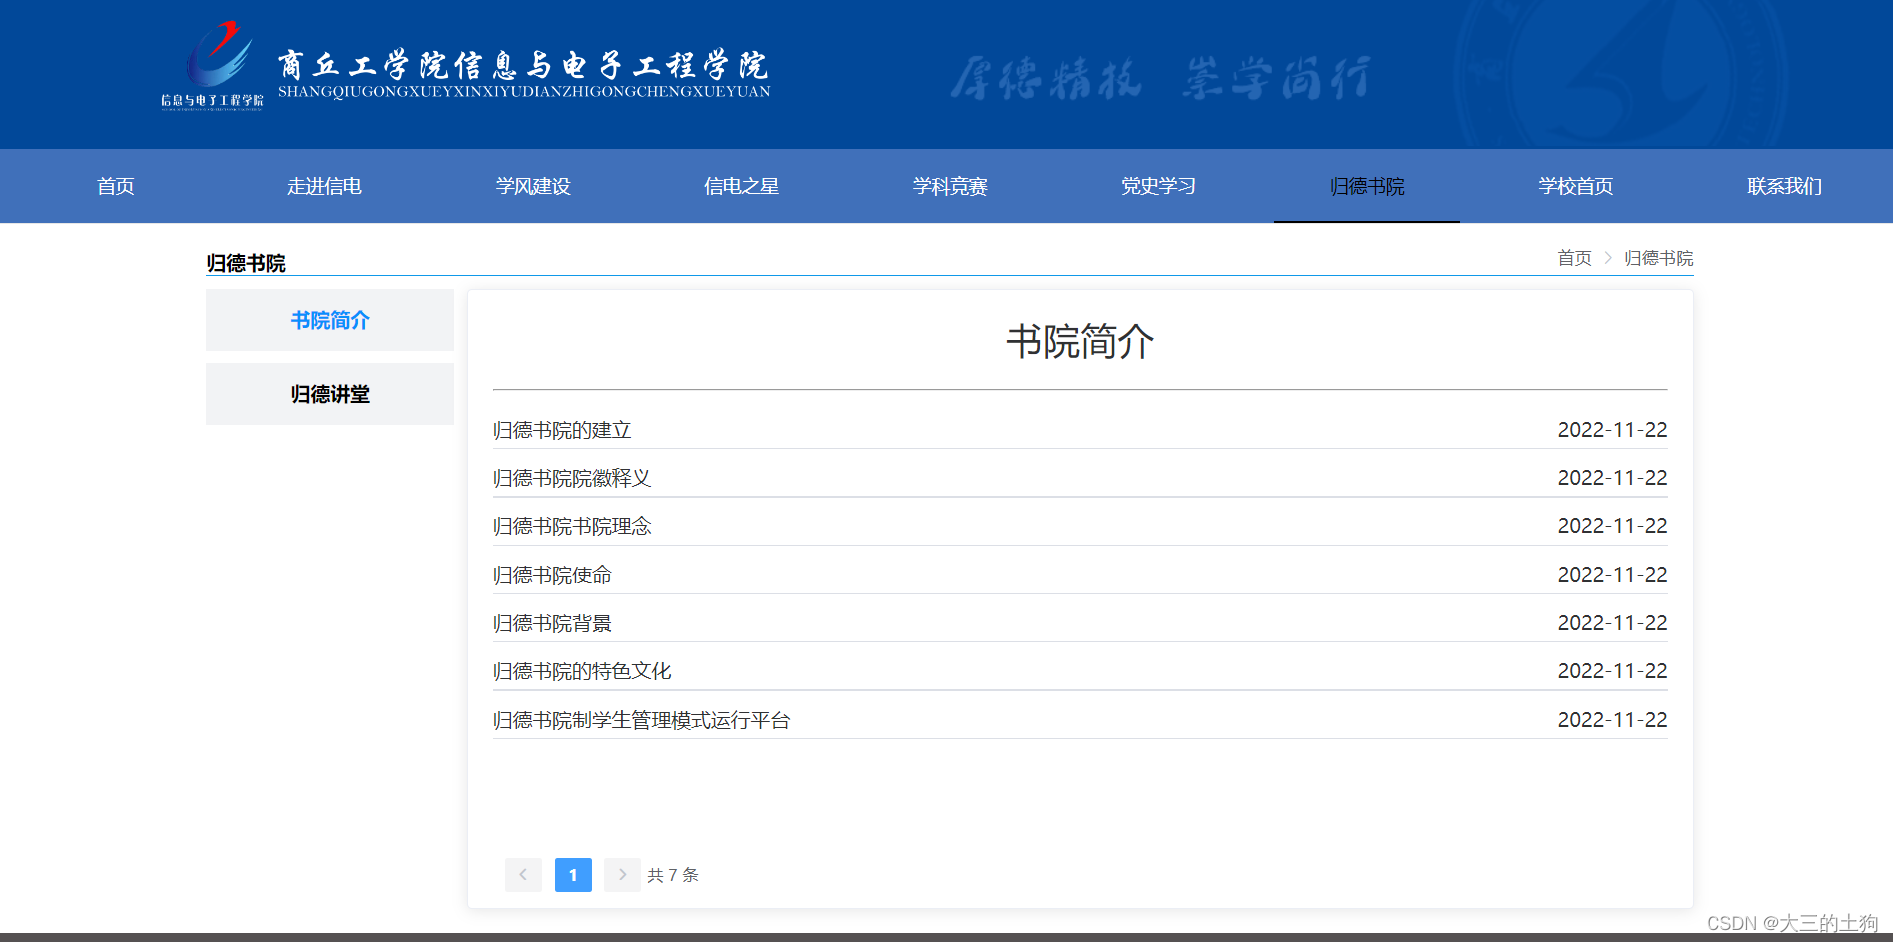1893x942 pixels.
Task: Switch to the 归德讲堂 sidebar section
Action: (329, 394)
